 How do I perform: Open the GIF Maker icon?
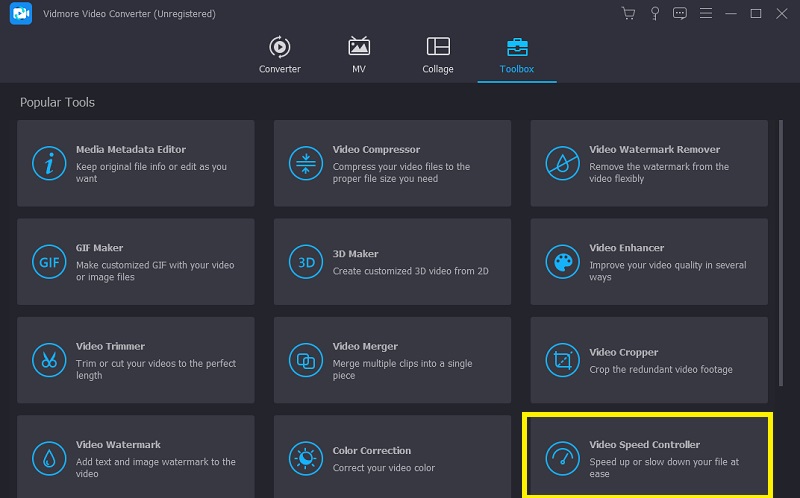pyautogui.click(x=46, y=261)
